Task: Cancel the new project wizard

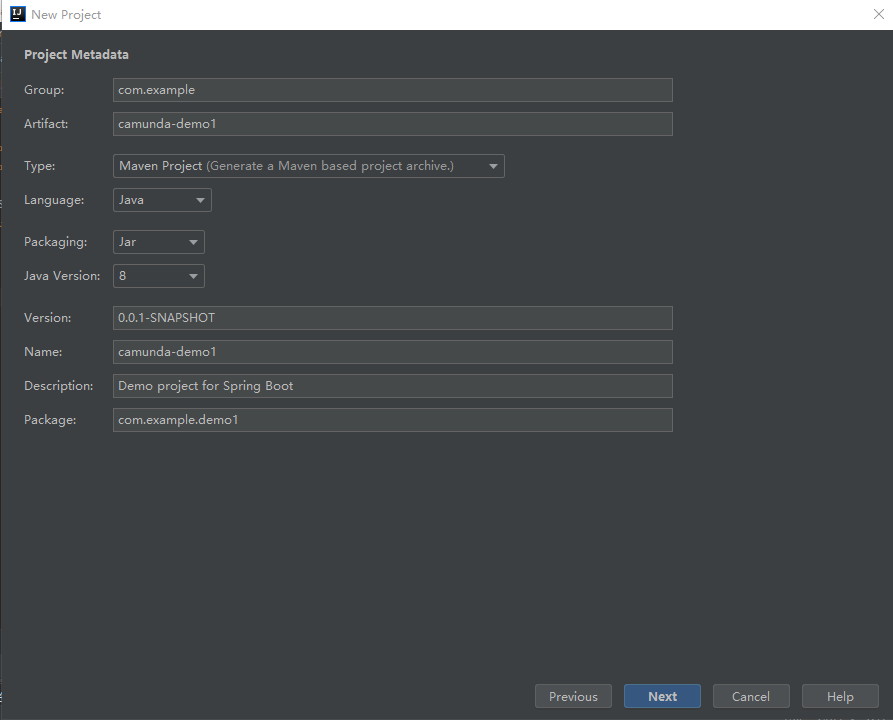Action: [750, 697]
